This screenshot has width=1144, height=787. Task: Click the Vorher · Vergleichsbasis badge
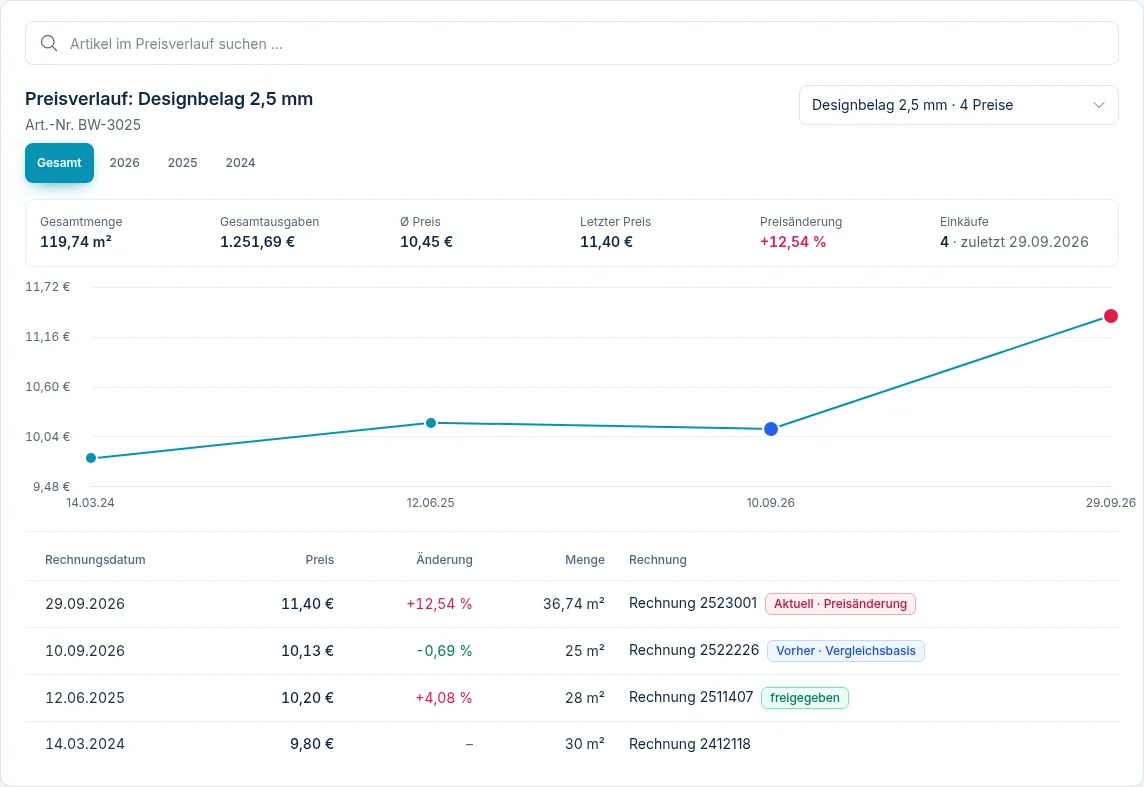(x=846, y=651)
